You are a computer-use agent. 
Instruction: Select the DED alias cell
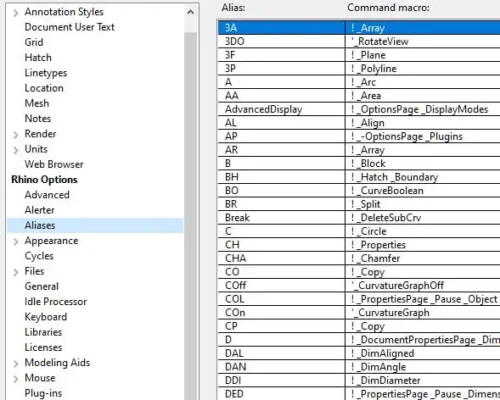point(282,394)
